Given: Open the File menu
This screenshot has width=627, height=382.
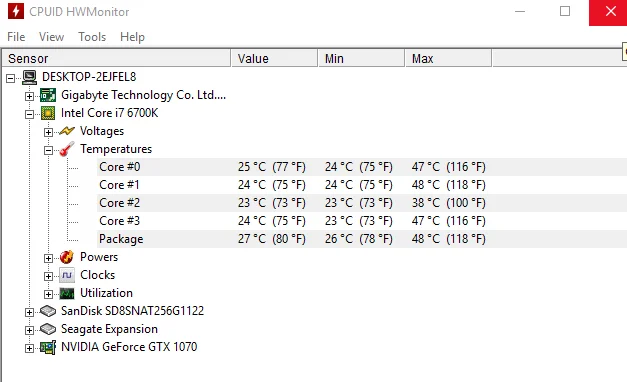Looking at the screenshot, I should [16, 37].
